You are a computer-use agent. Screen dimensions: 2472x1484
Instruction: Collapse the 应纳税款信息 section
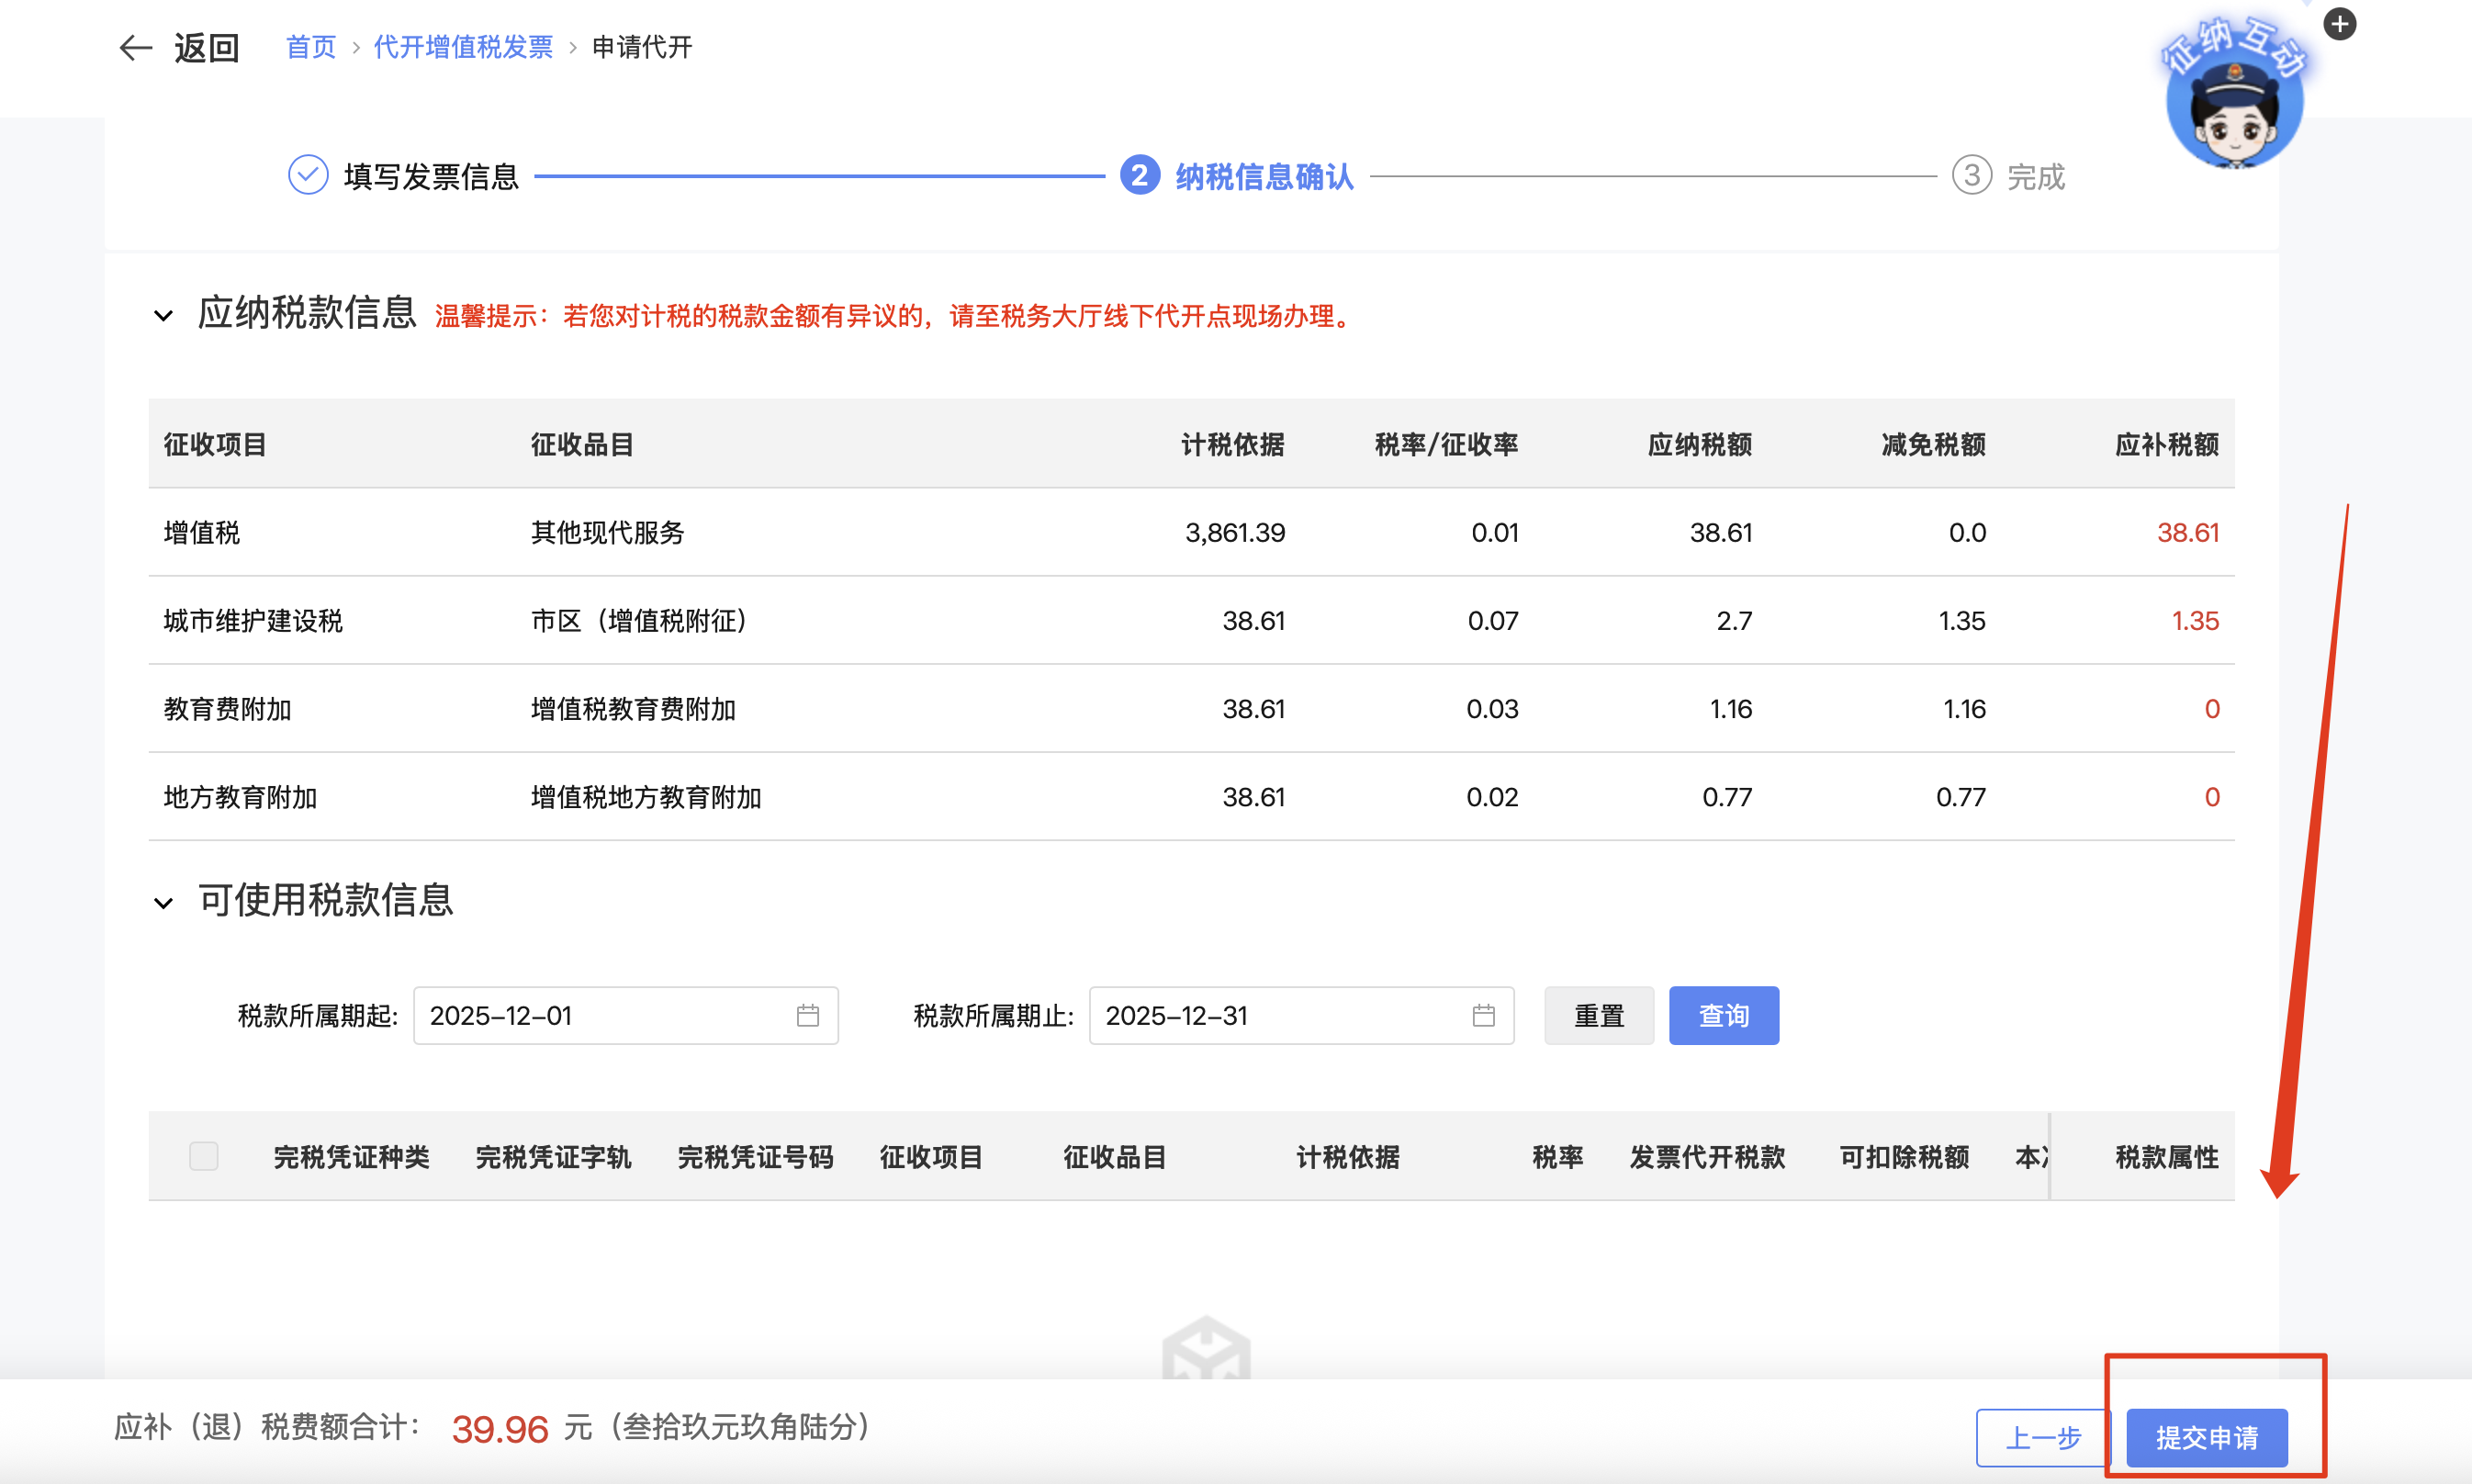(163, 316)
